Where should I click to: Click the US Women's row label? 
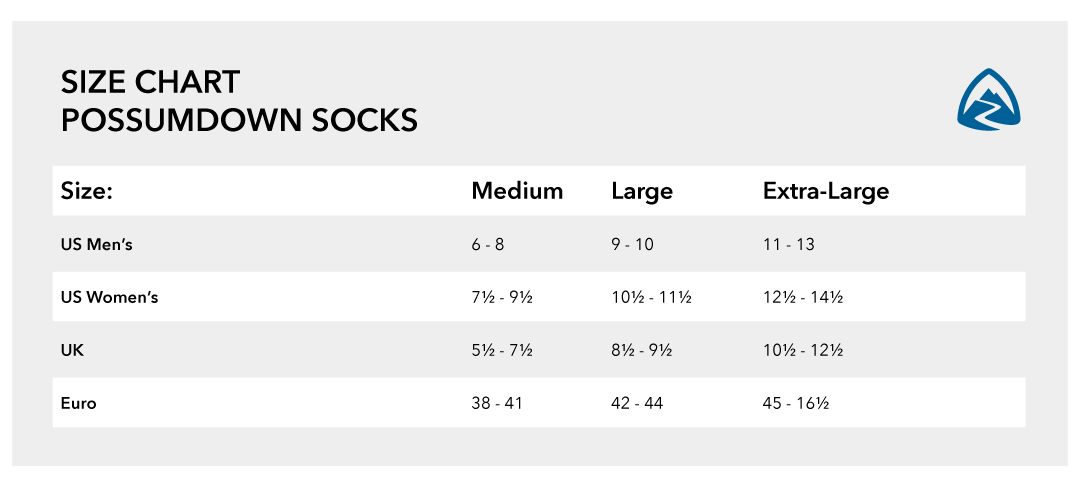tap(109, 298)
